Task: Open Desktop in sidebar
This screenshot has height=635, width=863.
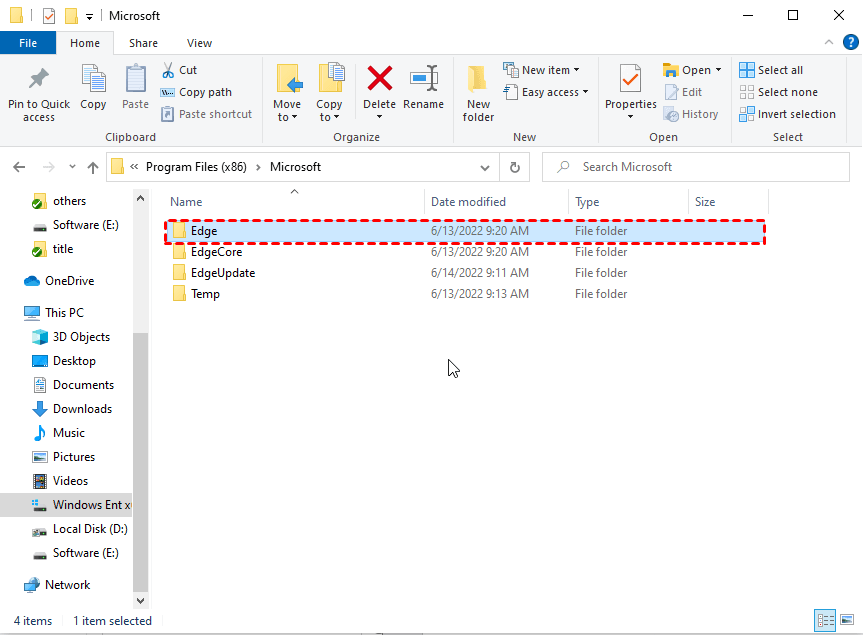Action: tap(64, 361)
